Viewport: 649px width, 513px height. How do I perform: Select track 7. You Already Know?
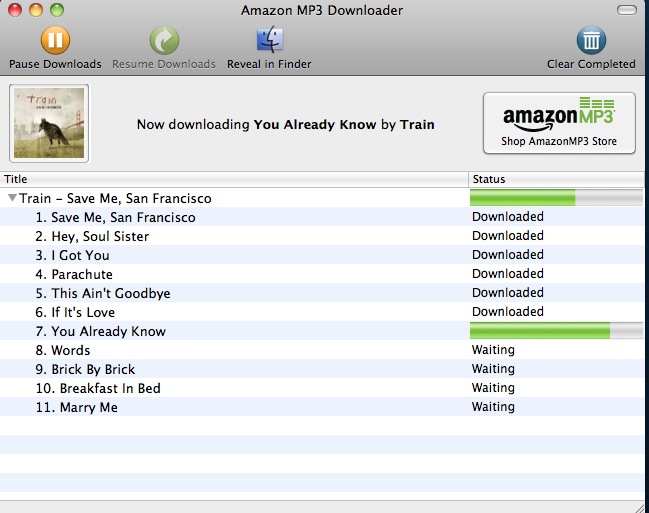(x=322, y=331)
